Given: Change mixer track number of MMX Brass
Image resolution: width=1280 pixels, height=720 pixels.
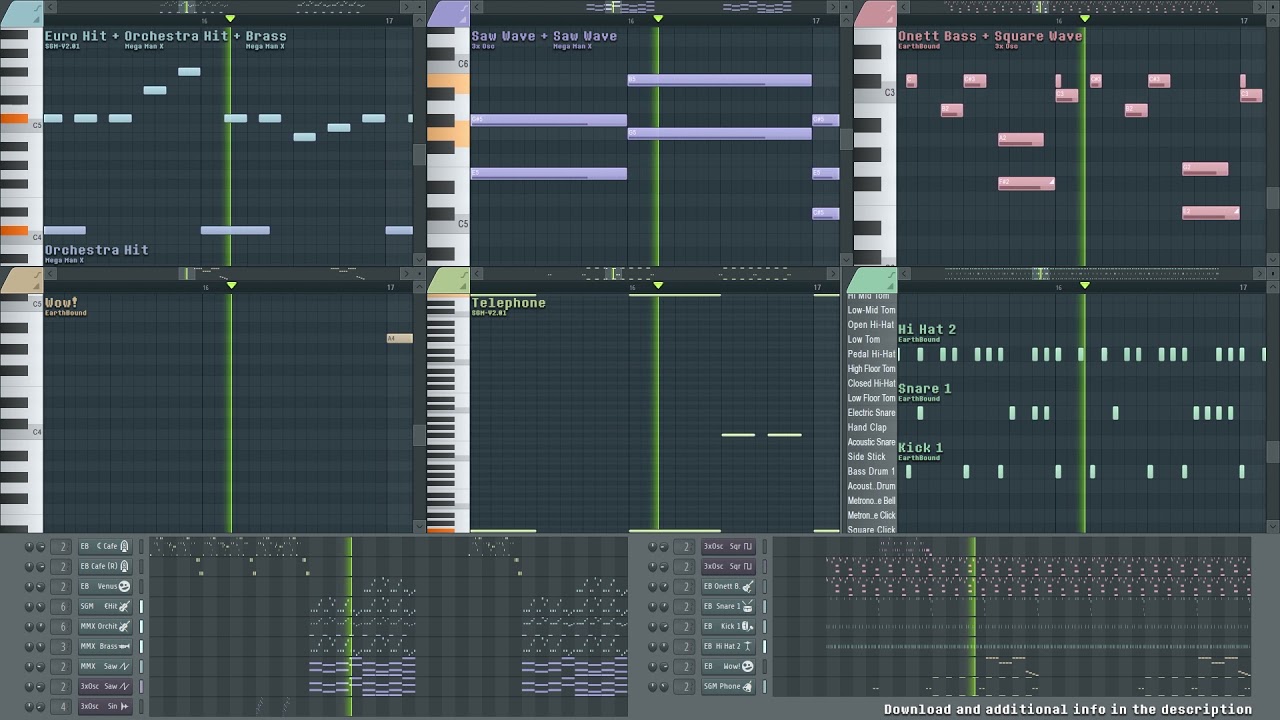Looking at the screenshot, I should click(x=62, y=646).
